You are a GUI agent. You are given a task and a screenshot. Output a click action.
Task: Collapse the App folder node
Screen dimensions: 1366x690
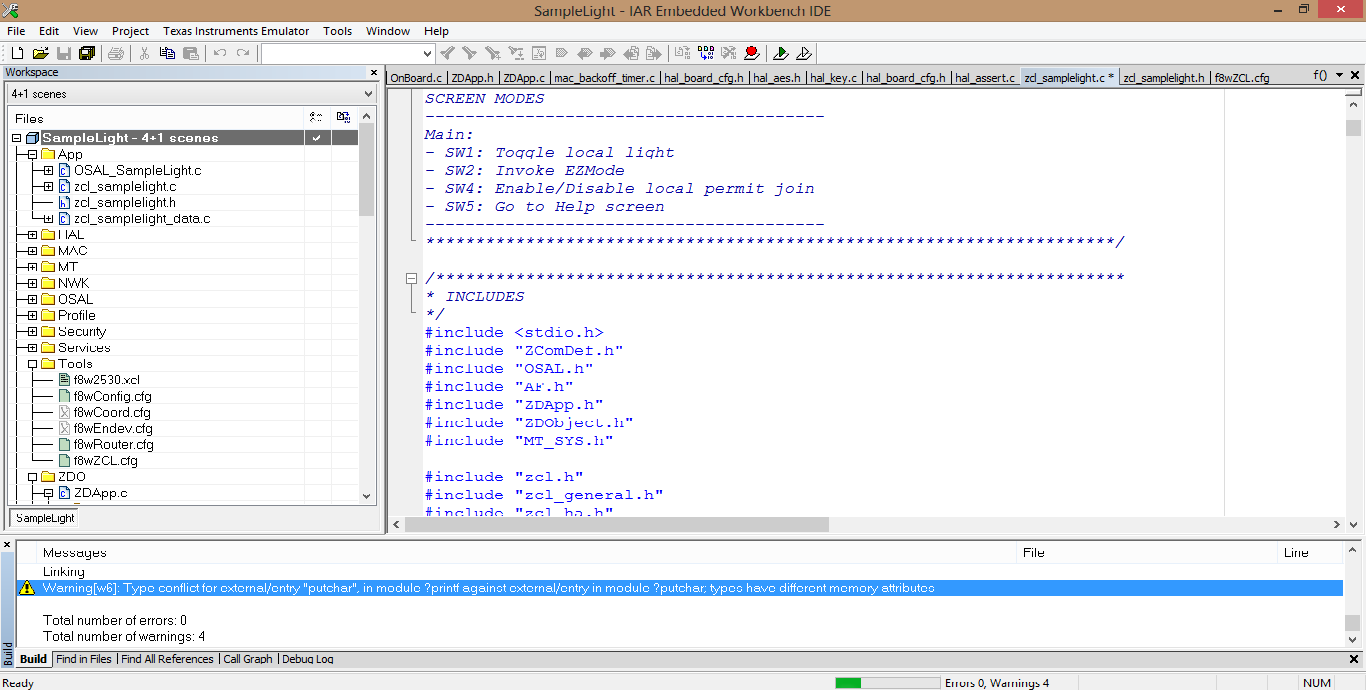[x=32, y=155]
